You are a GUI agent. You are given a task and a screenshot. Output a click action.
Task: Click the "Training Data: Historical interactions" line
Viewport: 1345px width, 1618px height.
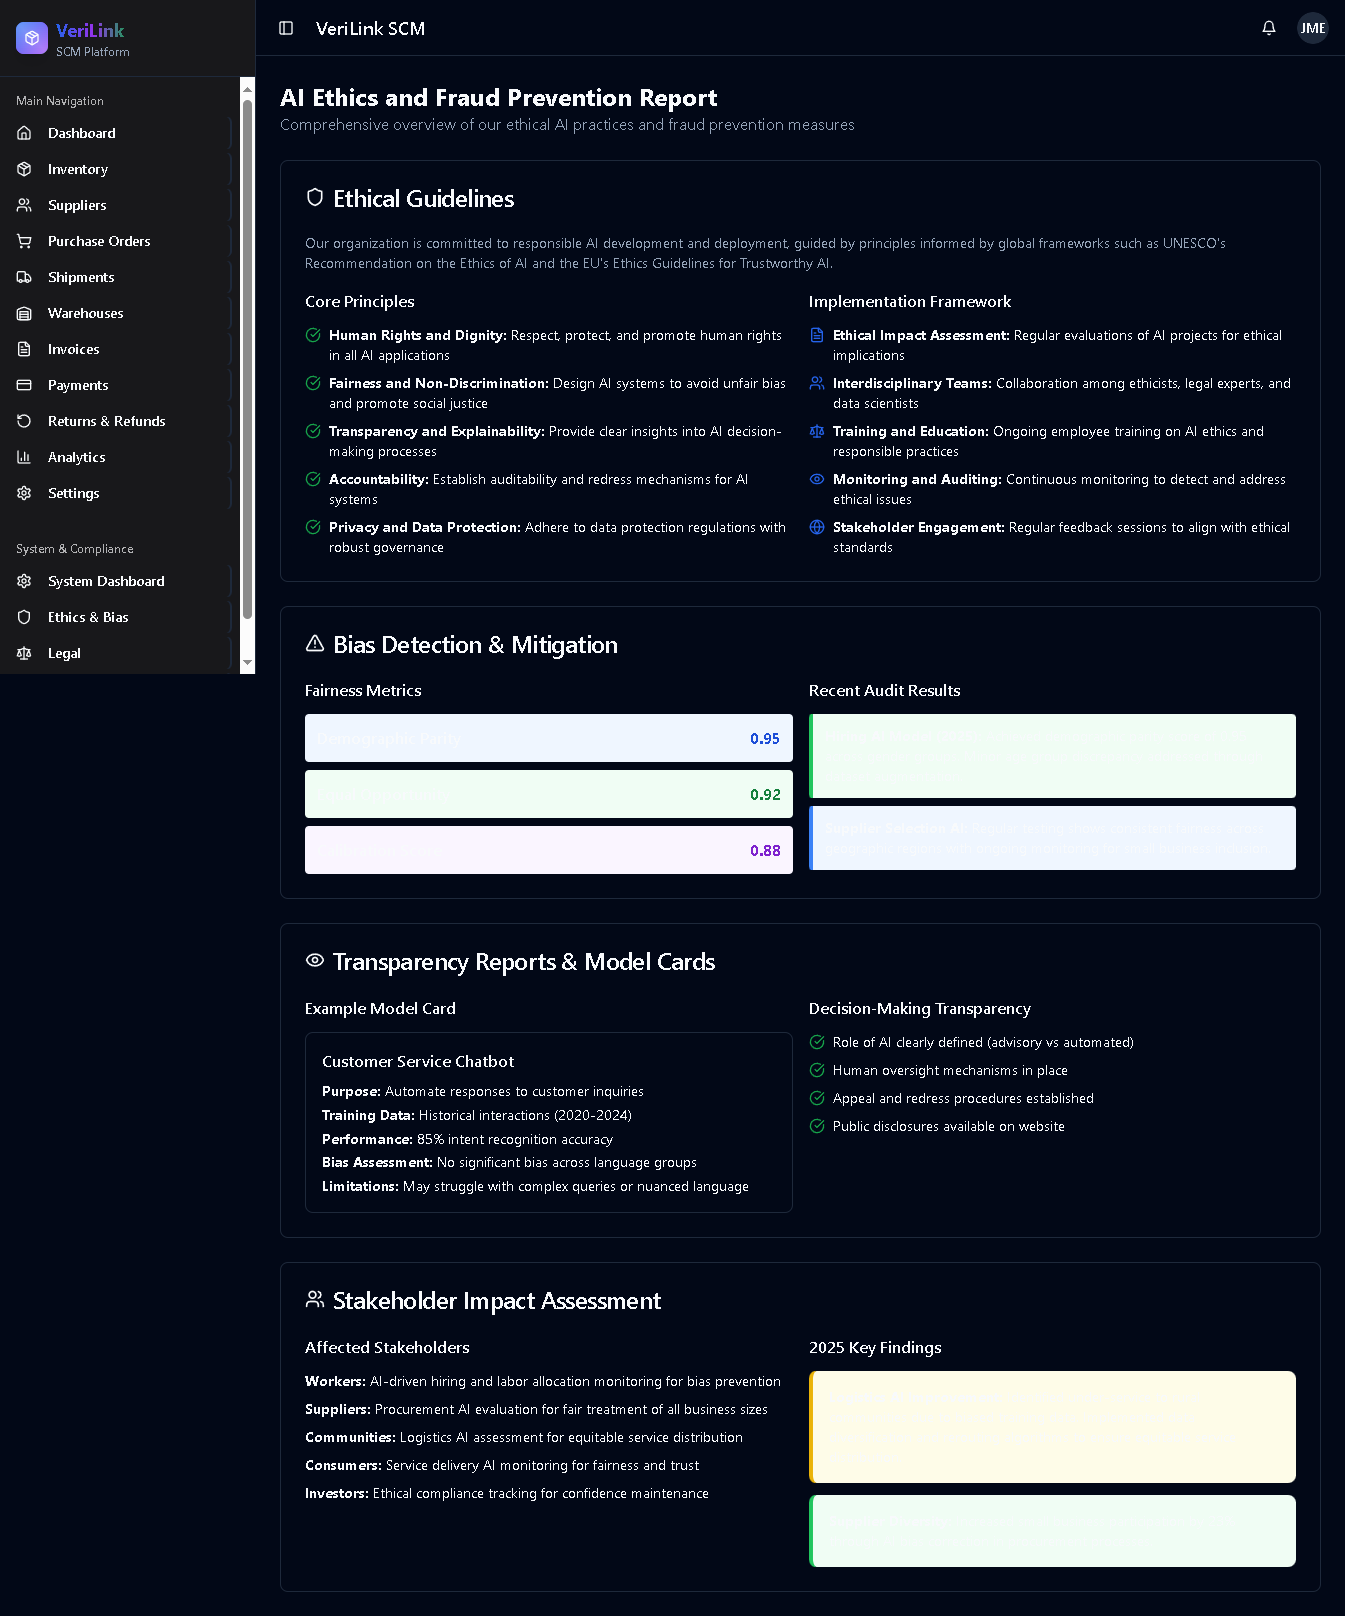tap(477, 1115)
